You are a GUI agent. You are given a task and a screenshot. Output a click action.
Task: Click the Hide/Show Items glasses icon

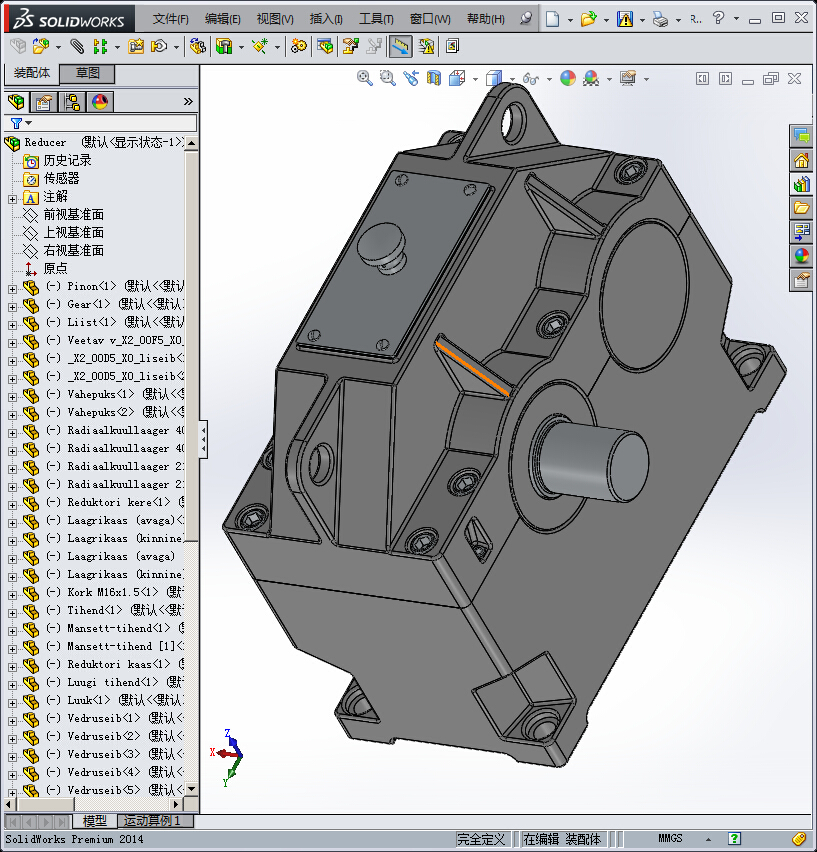(531, 79)
